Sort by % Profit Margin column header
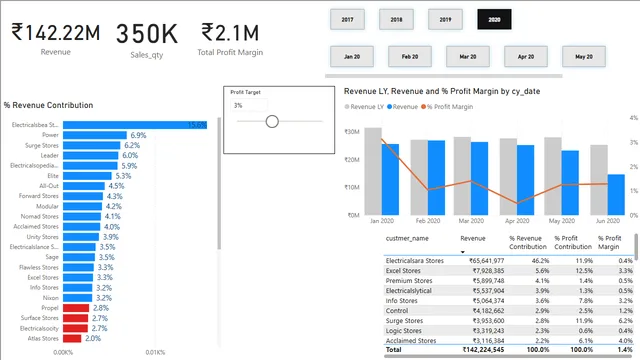 pyautogui.click(x=609, y=242)
